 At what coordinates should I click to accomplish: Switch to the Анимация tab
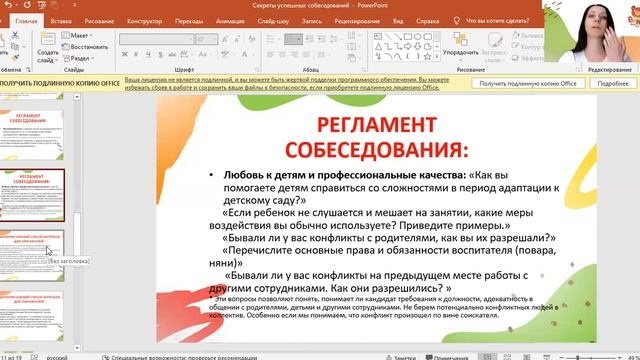tap(230, 21)
